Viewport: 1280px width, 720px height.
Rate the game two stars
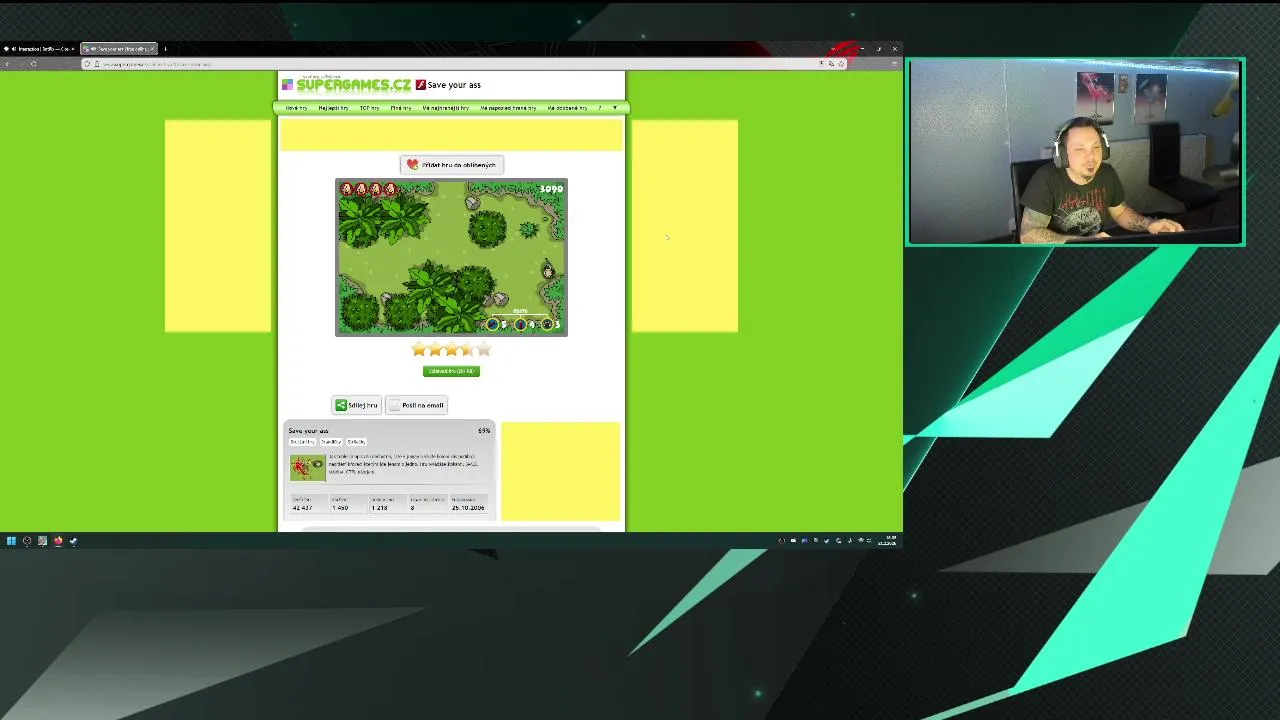(x=435, y=349)
